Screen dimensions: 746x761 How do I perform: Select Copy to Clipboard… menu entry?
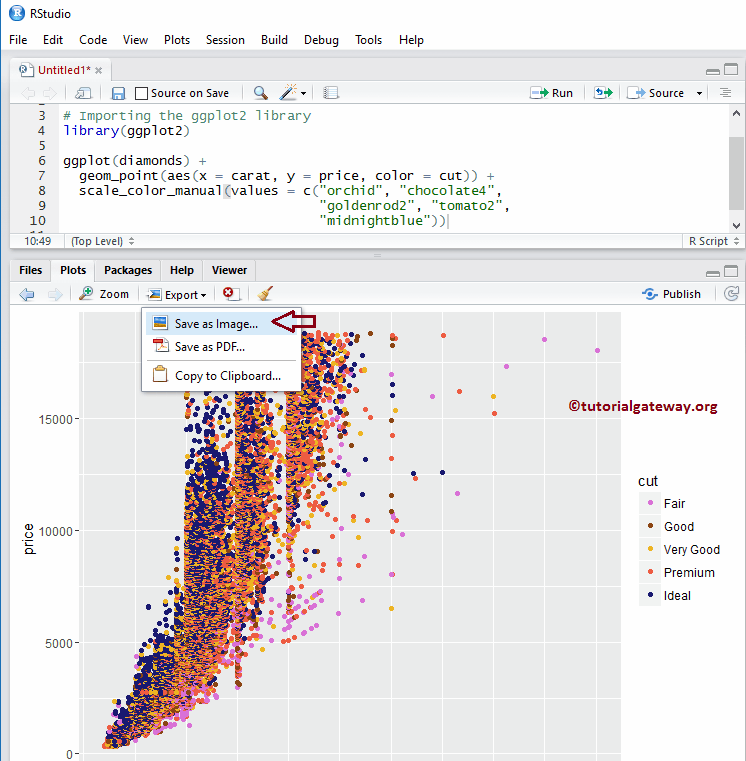coord(221,376)
